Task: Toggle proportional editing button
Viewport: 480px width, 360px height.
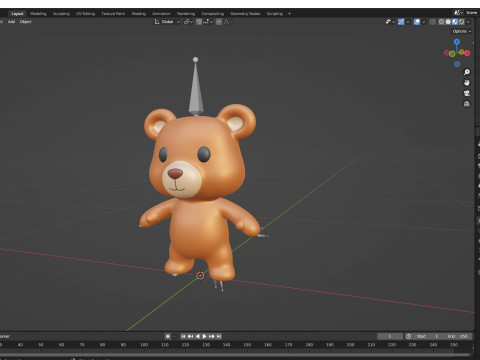Action: (x=219, y=22)
